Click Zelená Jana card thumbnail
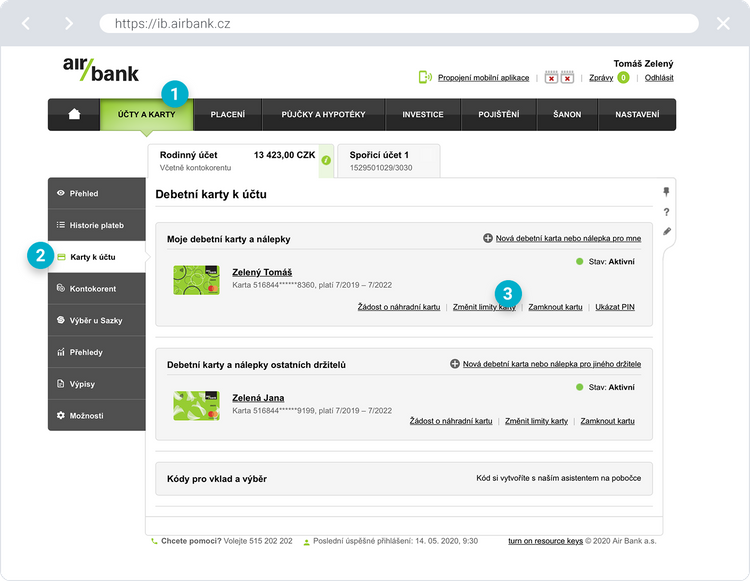 196,405
